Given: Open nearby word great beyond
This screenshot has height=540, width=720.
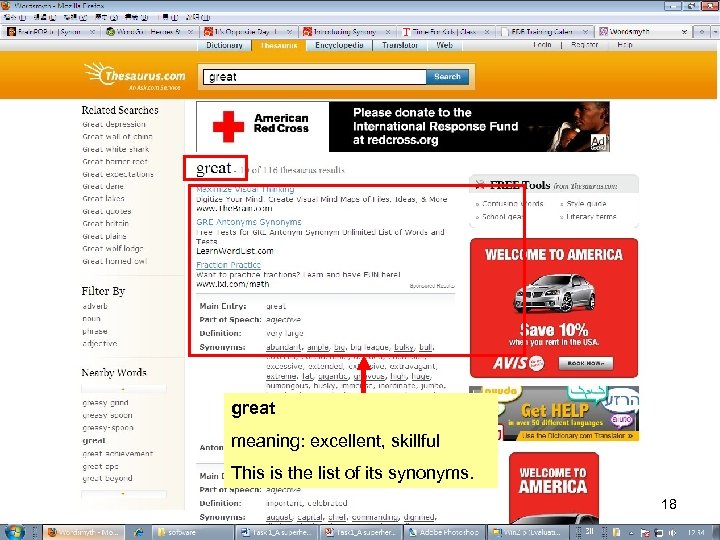Looking at the screenshot, I should point(107,478).
